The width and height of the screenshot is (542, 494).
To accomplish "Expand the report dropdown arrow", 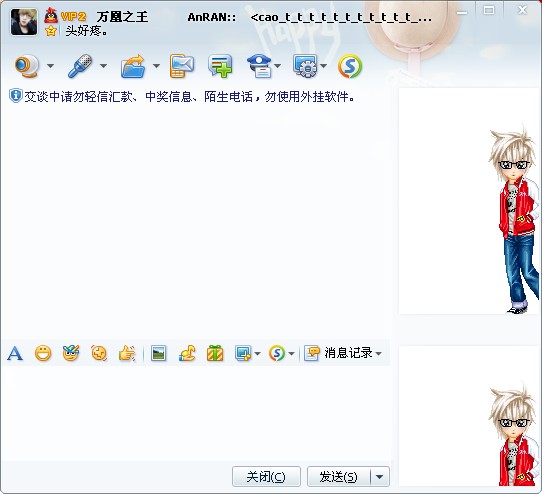I will pyautogui.click(x=277, y=65).
